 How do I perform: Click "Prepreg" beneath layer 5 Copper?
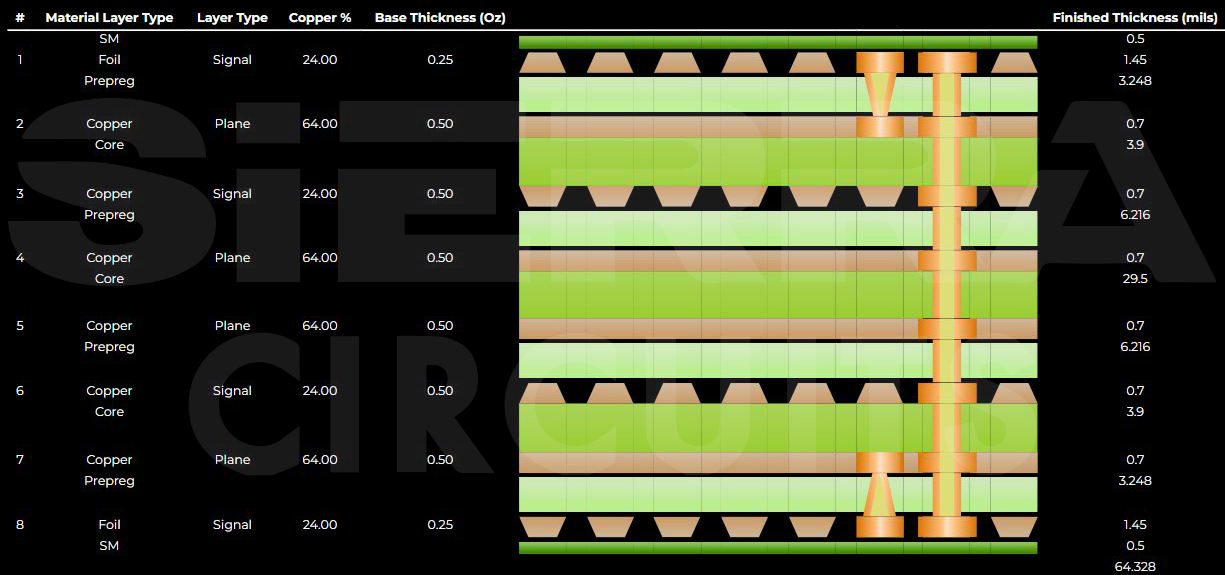pyautogui.click(x=109, y=347)
